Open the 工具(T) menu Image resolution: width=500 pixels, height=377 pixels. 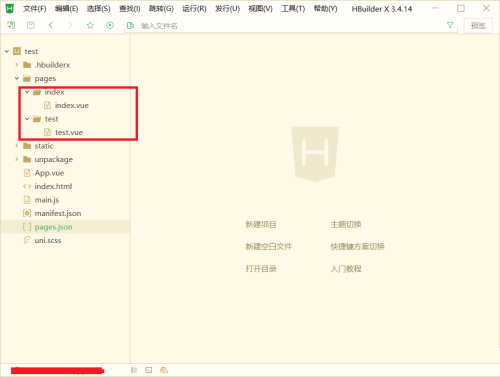tap(293, 9)
